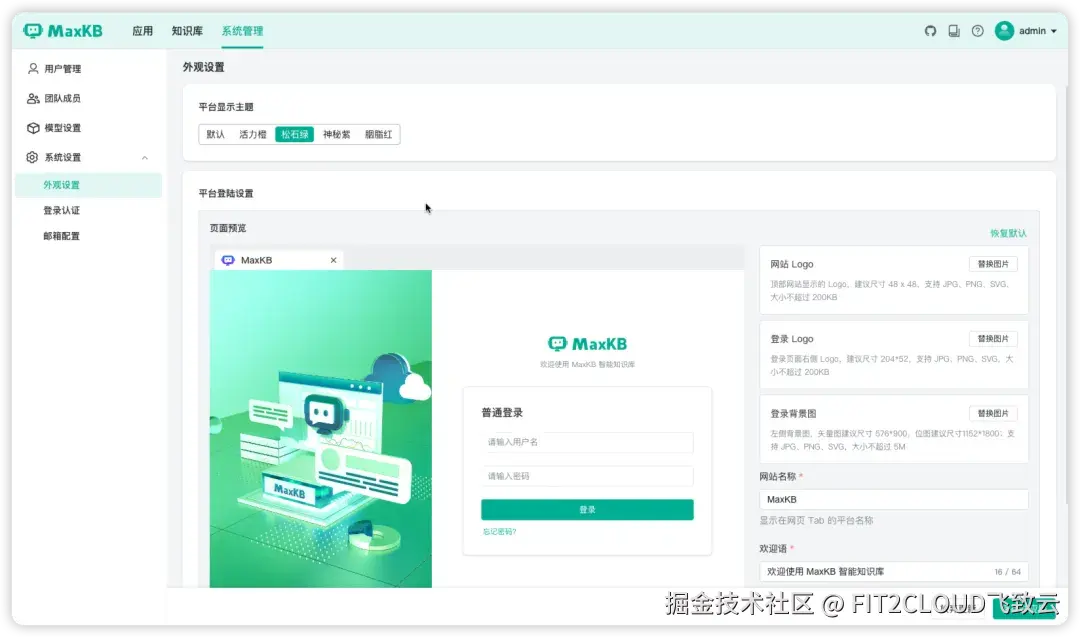Click the 恢复默认 link

(x=1008, y=233)
